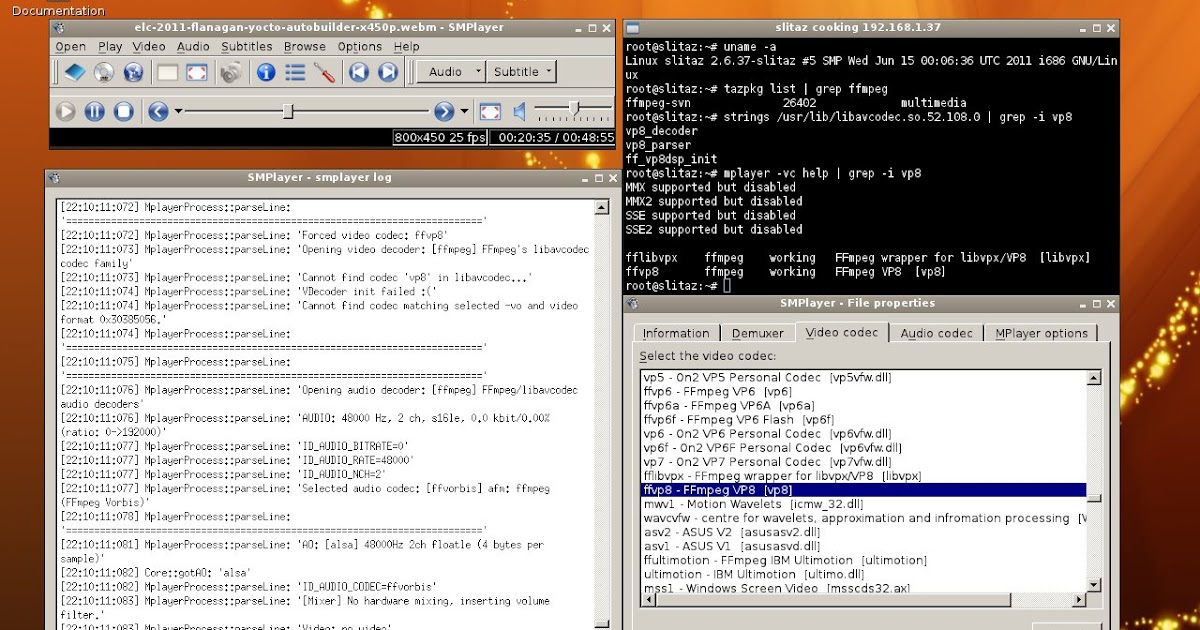Click fullscreen icon in upper SMPlayer toolbar
Screen dimensions: 1200x630
click(197, 72)
